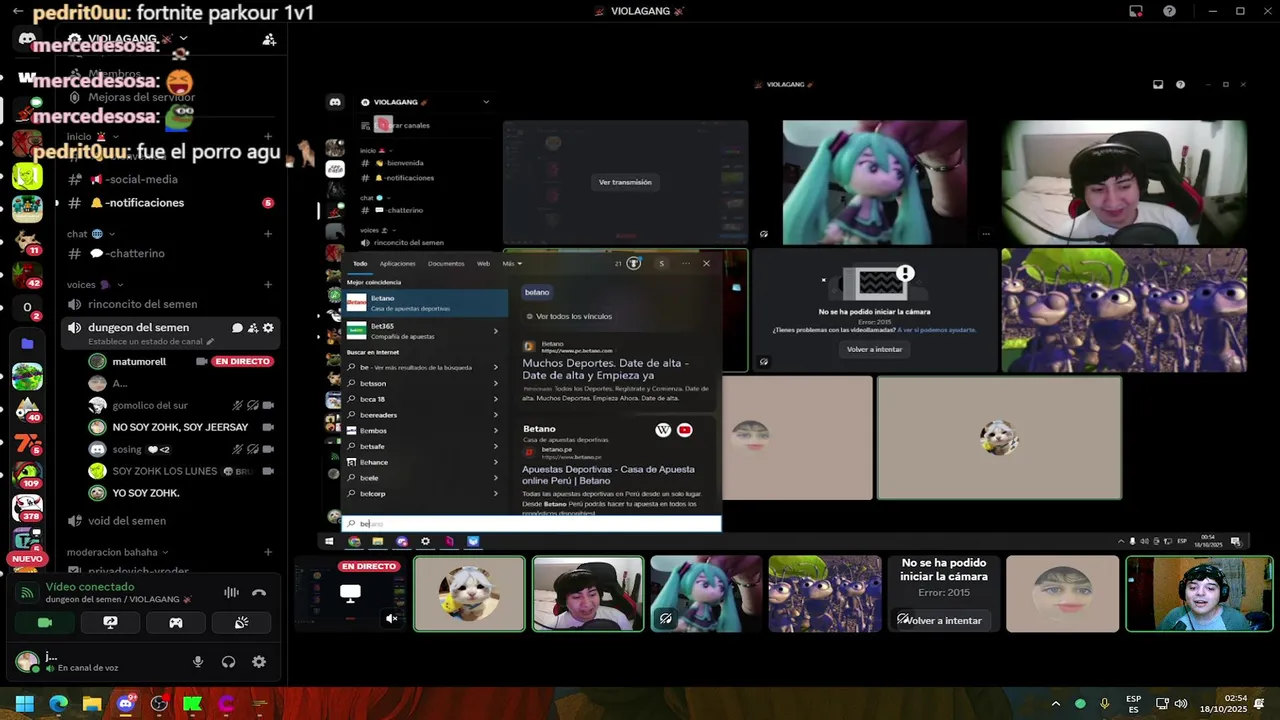Viewport: 1280px width, 720px height.
Task: Invite to dungeon del semen voice channel
Action: [253, 327]
